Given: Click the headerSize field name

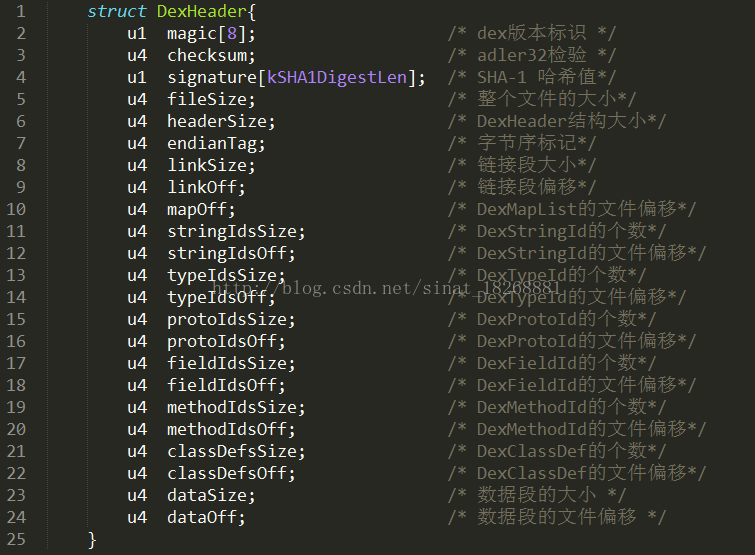Looking at the screenshot, I should (217, 121).
